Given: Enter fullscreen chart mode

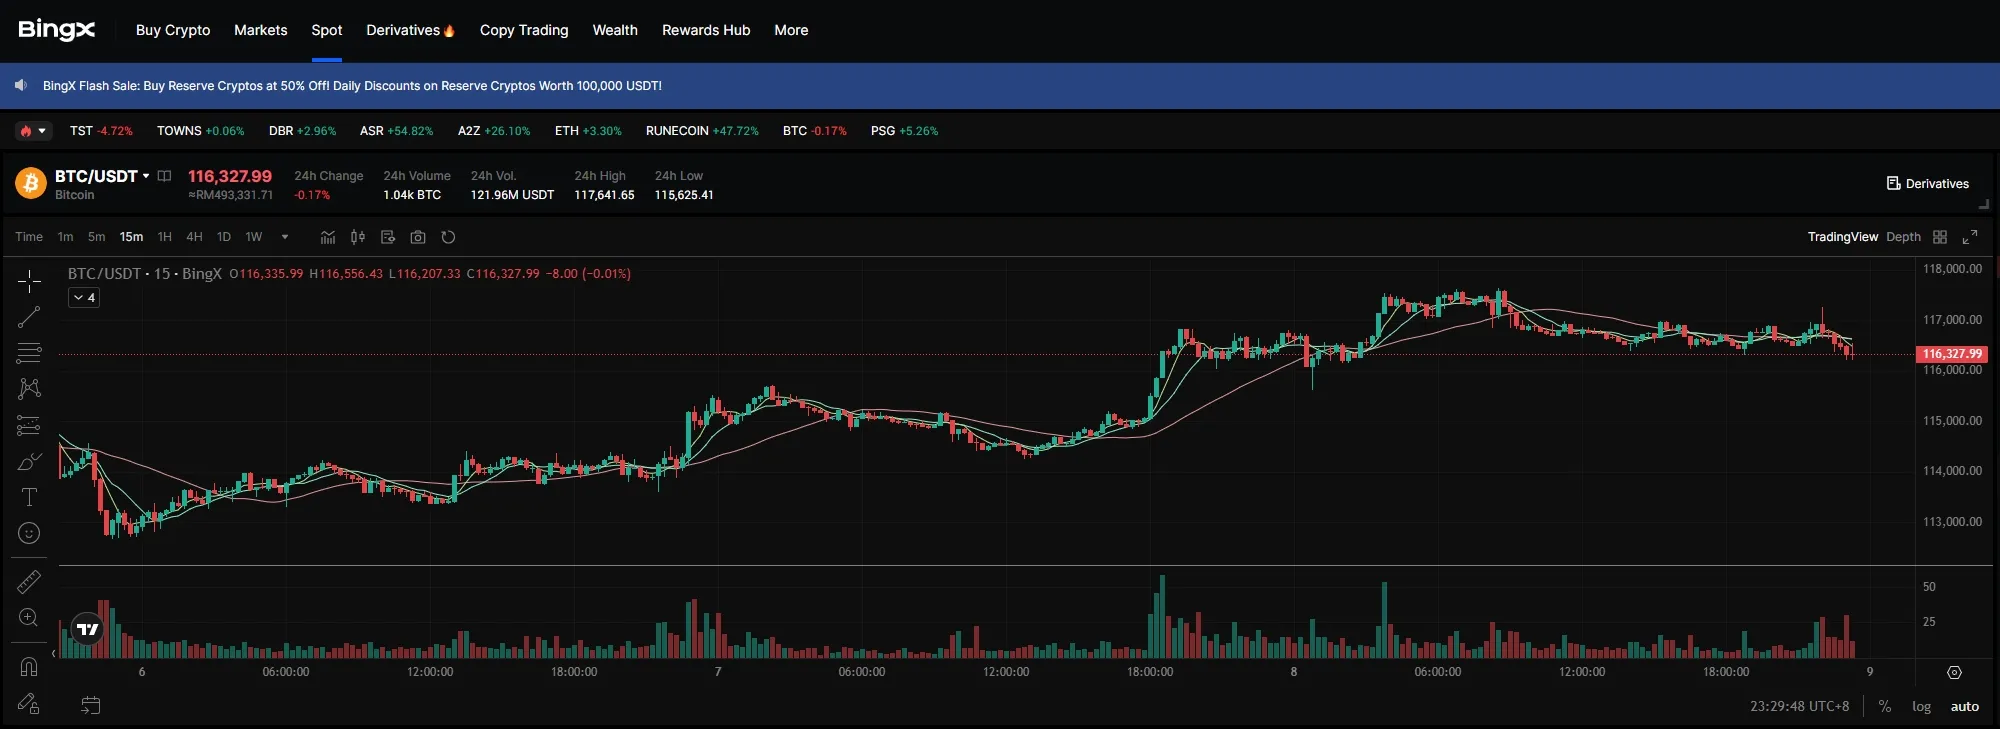Looking at the screenshot, I should click(1969, 237).
